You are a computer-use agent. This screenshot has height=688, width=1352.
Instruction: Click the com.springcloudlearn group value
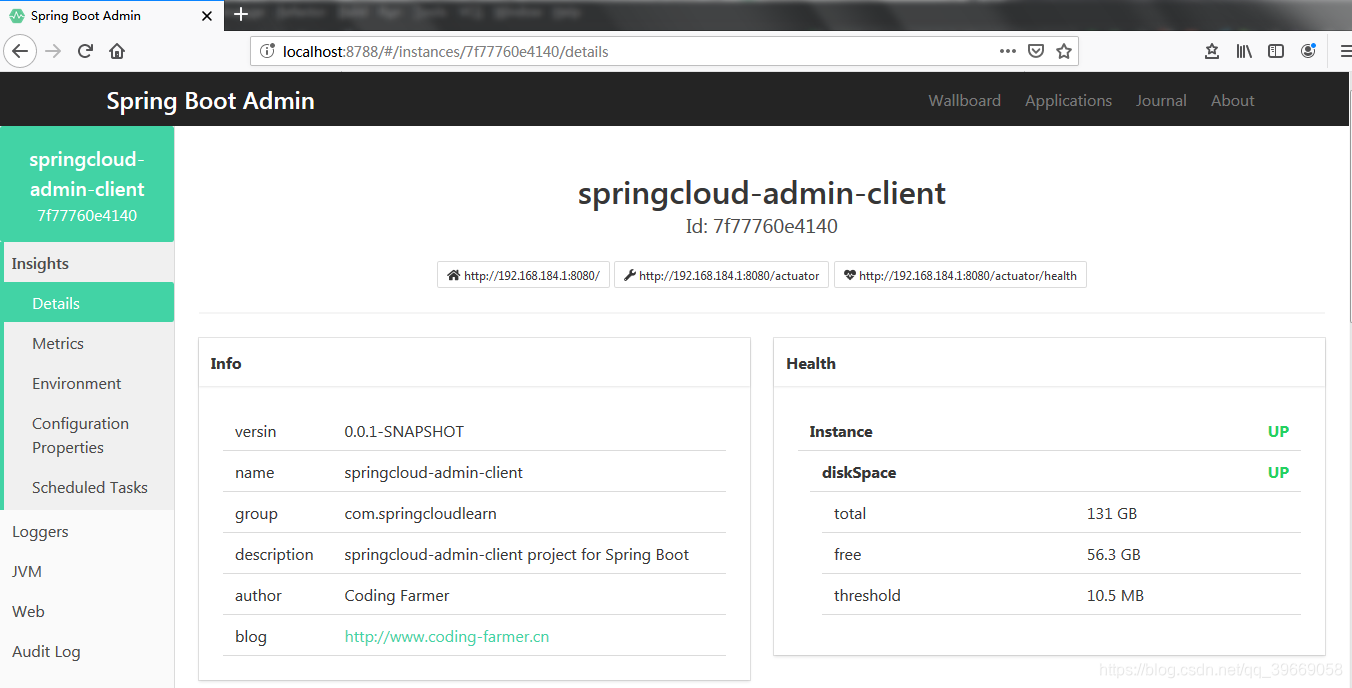420,513
